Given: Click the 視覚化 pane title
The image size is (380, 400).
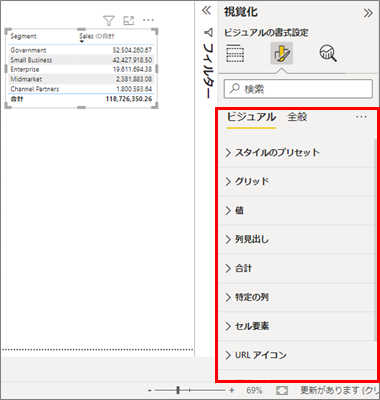Looking at the screenshot, I should (x=241, y=12).
